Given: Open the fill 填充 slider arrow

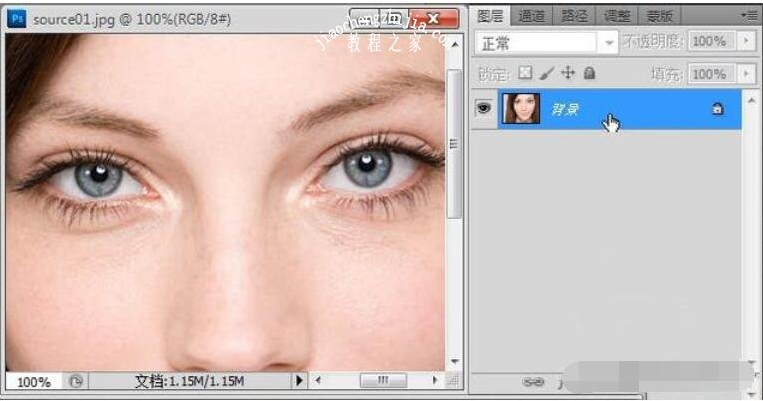Looking at the screenshot, I should 746,74.
